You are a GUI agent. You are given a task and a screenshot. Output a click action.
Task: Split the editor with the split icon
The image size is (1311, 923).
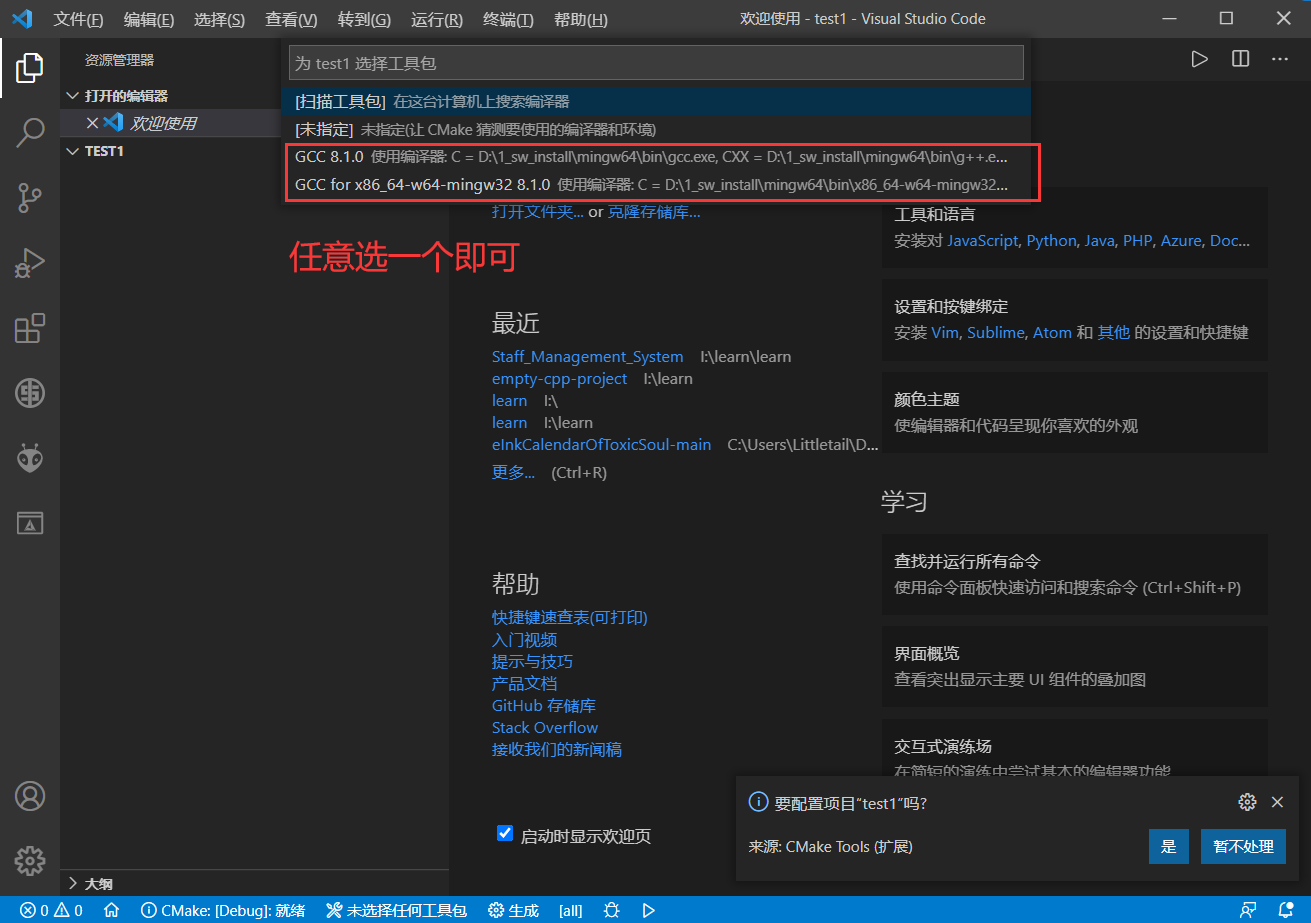click(1240, 60)
